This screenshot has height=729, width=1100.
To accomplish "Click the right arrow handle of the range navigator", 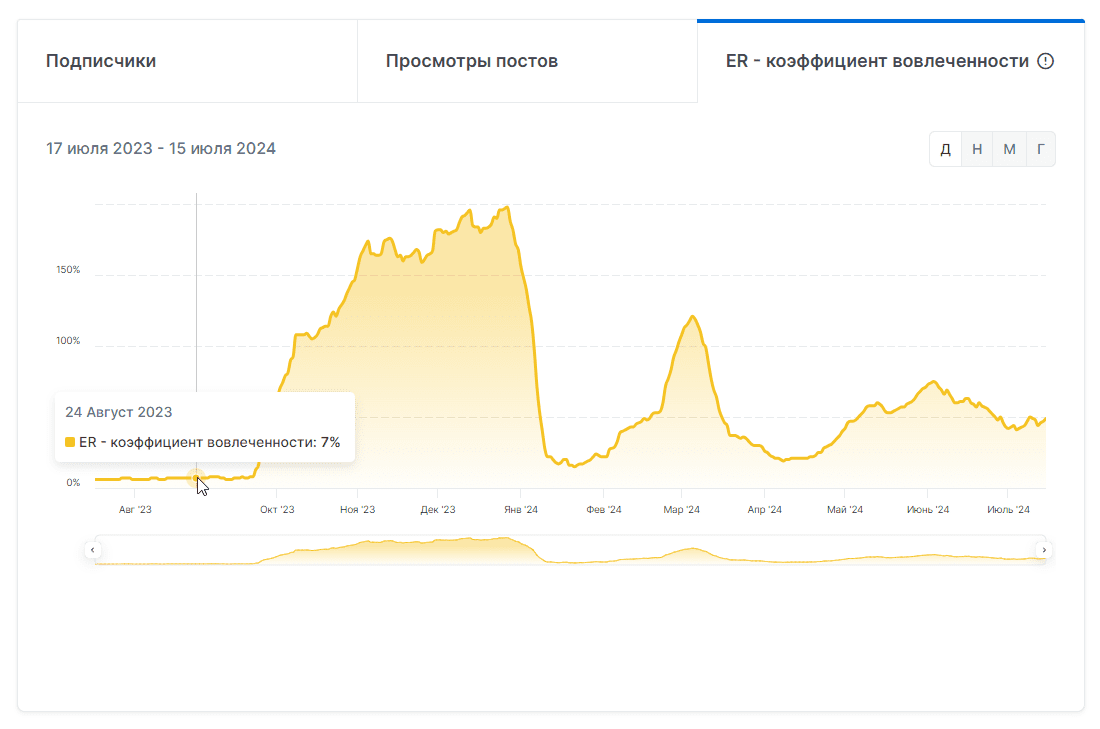I will (x=1044, y=549).
